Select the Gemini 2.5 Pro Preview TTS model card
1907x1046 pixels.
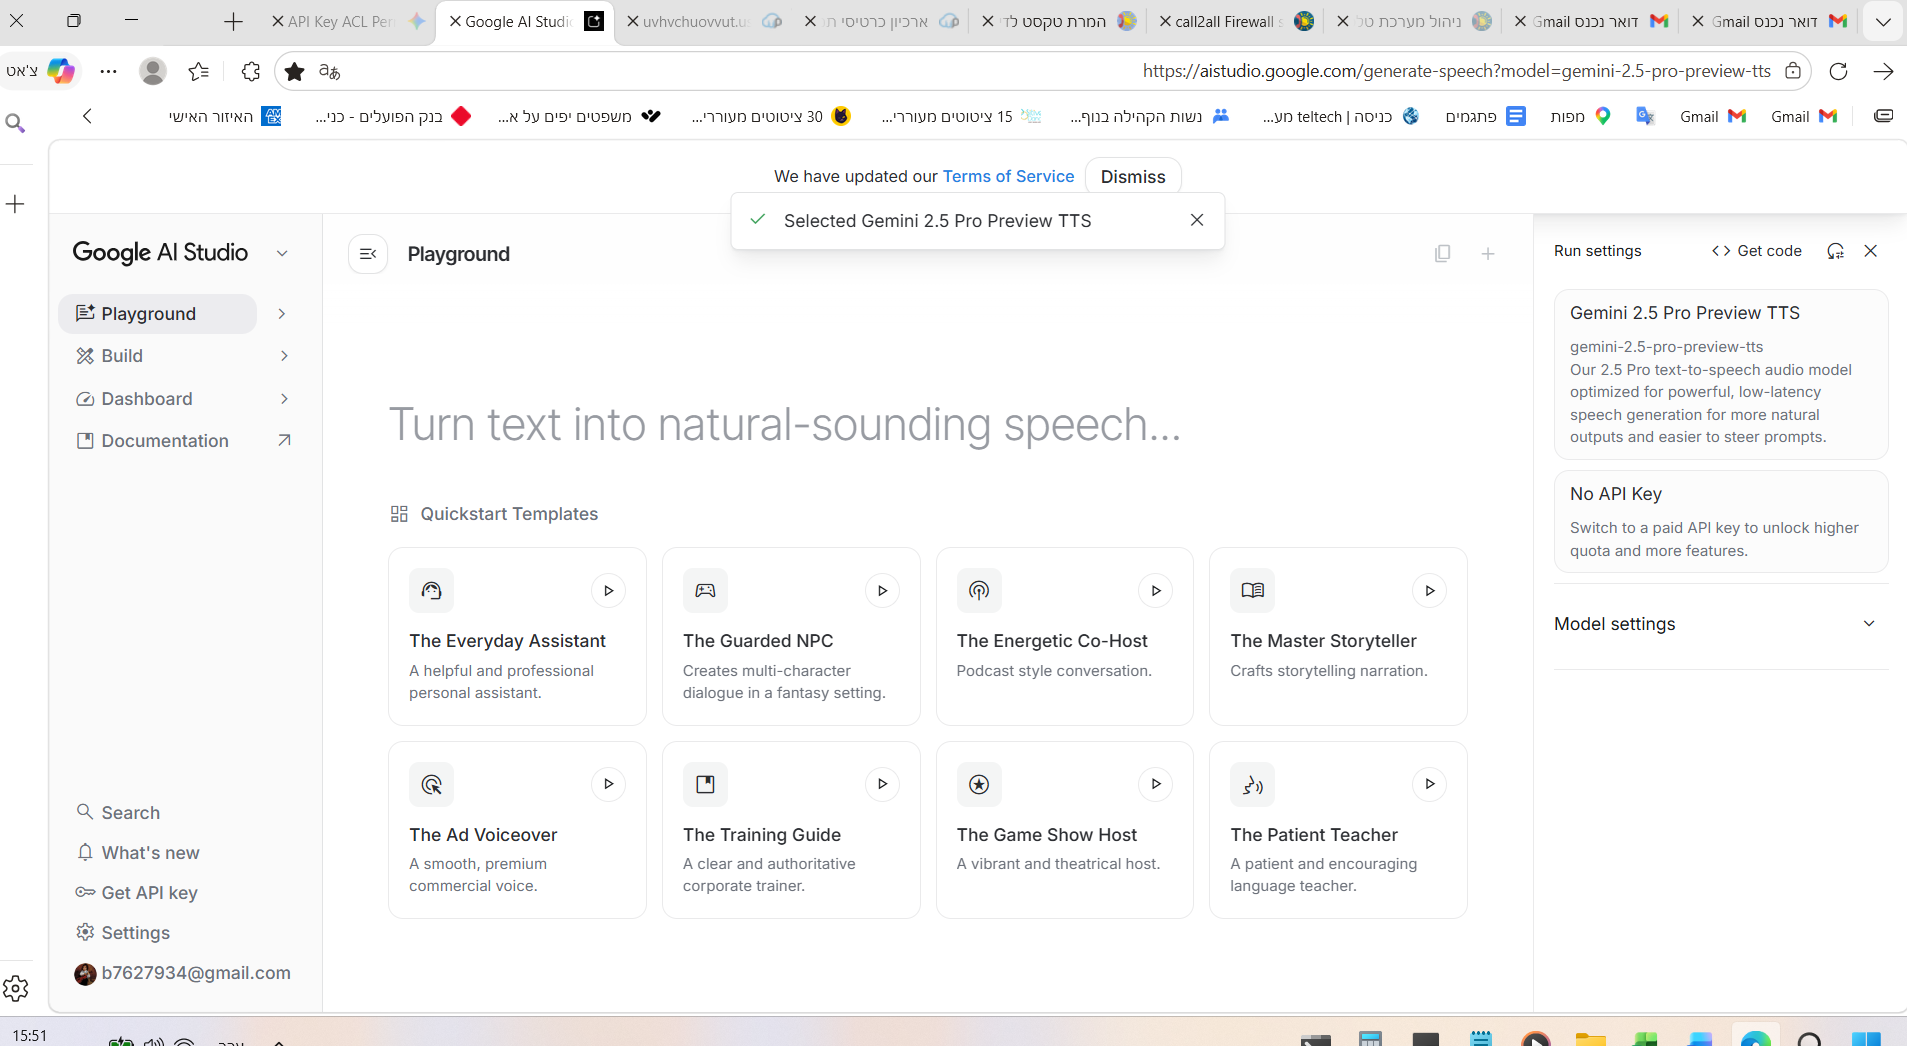click(1720, 374)
